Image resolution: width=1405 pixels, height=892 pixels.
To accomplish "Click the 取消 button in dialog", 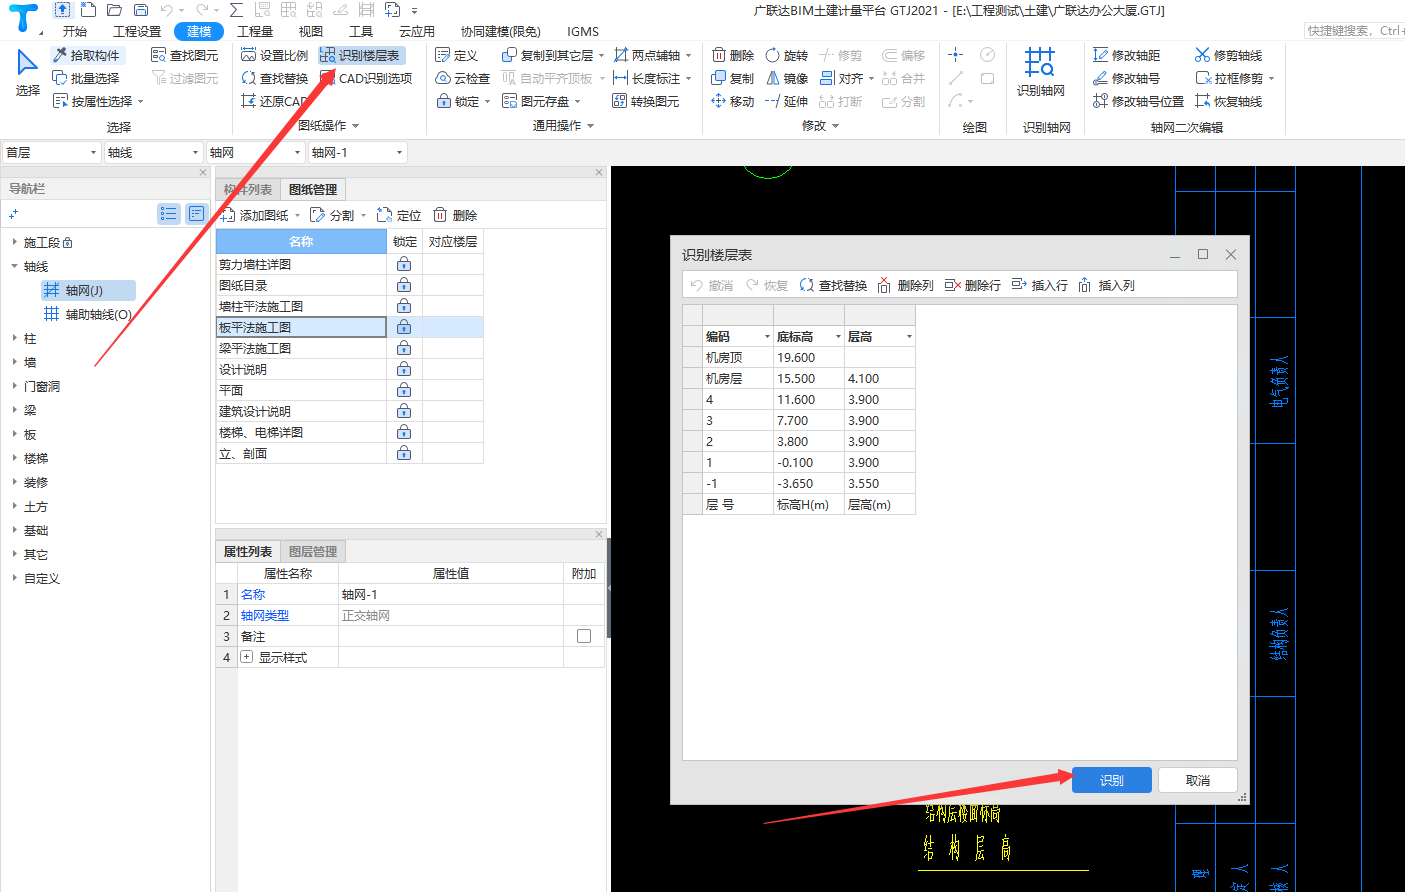I will click(1198, 780).
